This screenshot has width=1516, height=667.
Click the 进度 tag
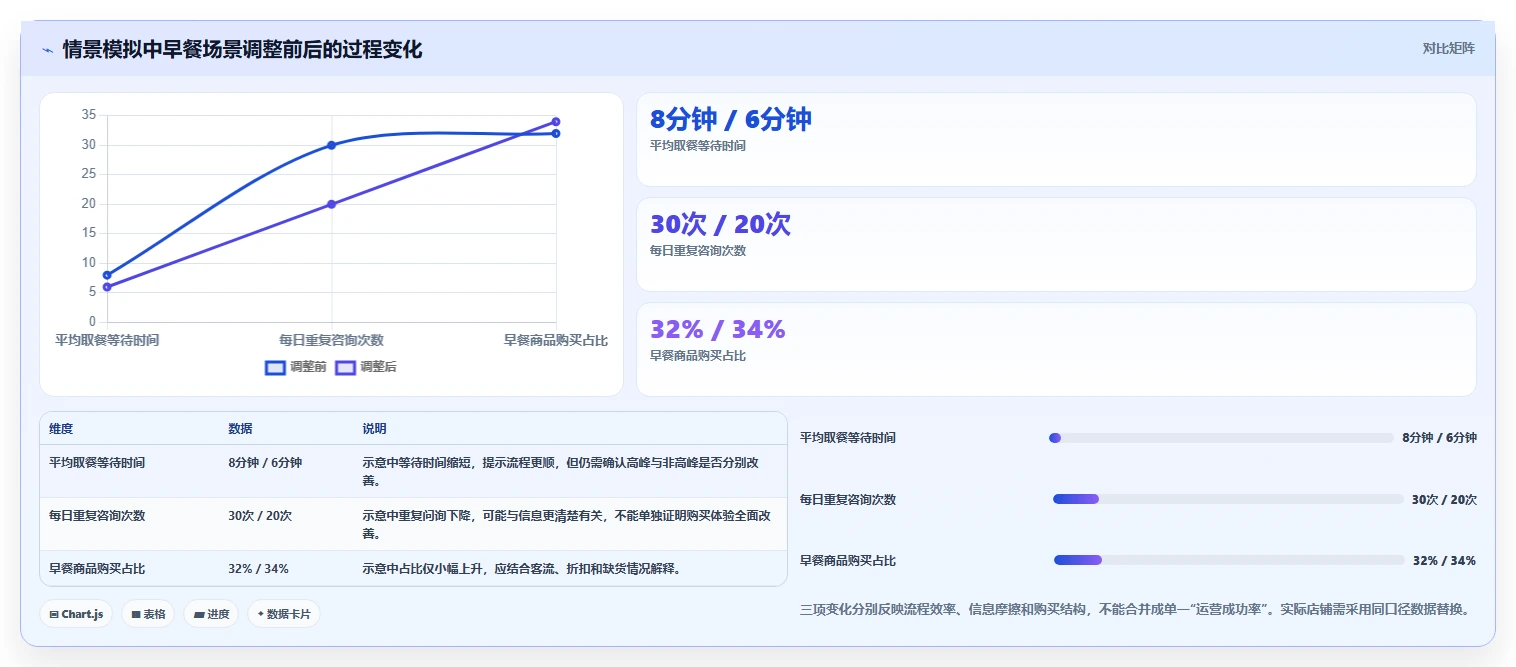pyautogui.click(x=211, y=614)
